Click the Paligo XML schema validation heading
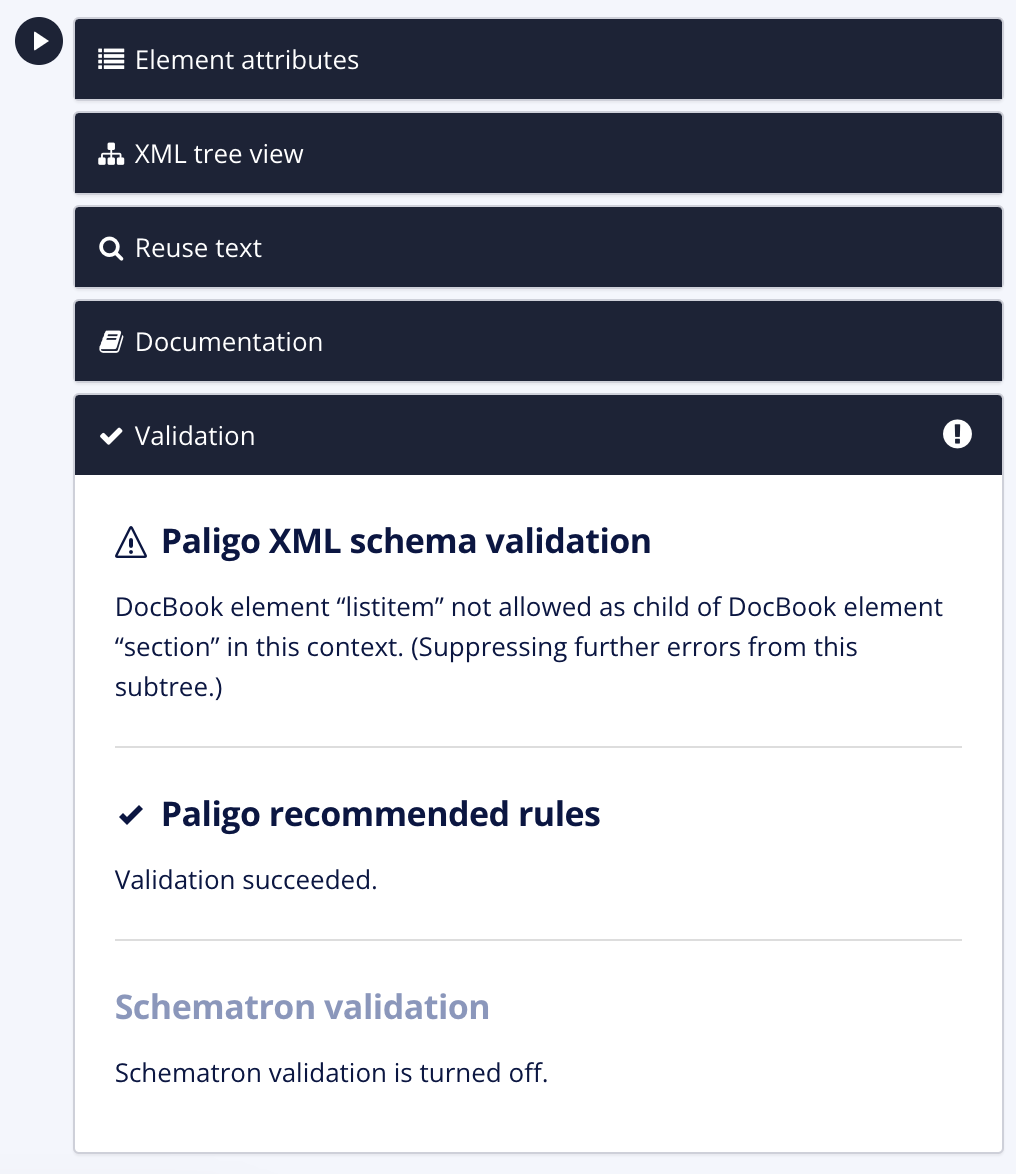This screenshot has height=1174, width=1016. pos(405,541)
